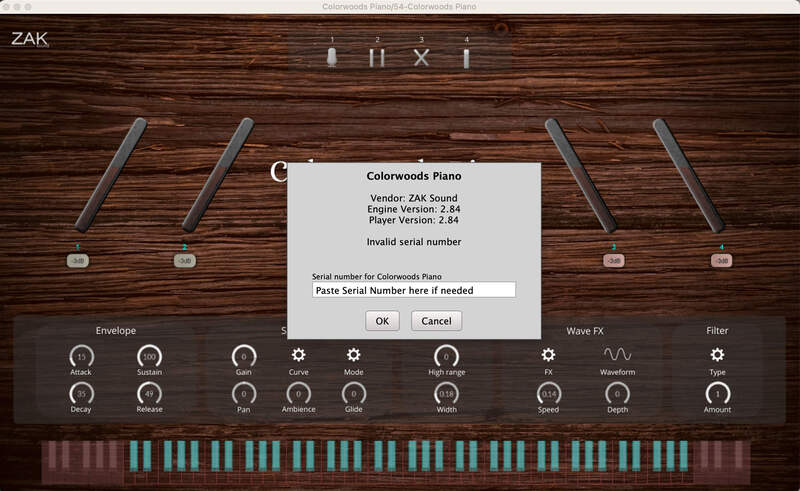
Task: Toggle the layer 1 -3dB button
Action: [78, 261]
